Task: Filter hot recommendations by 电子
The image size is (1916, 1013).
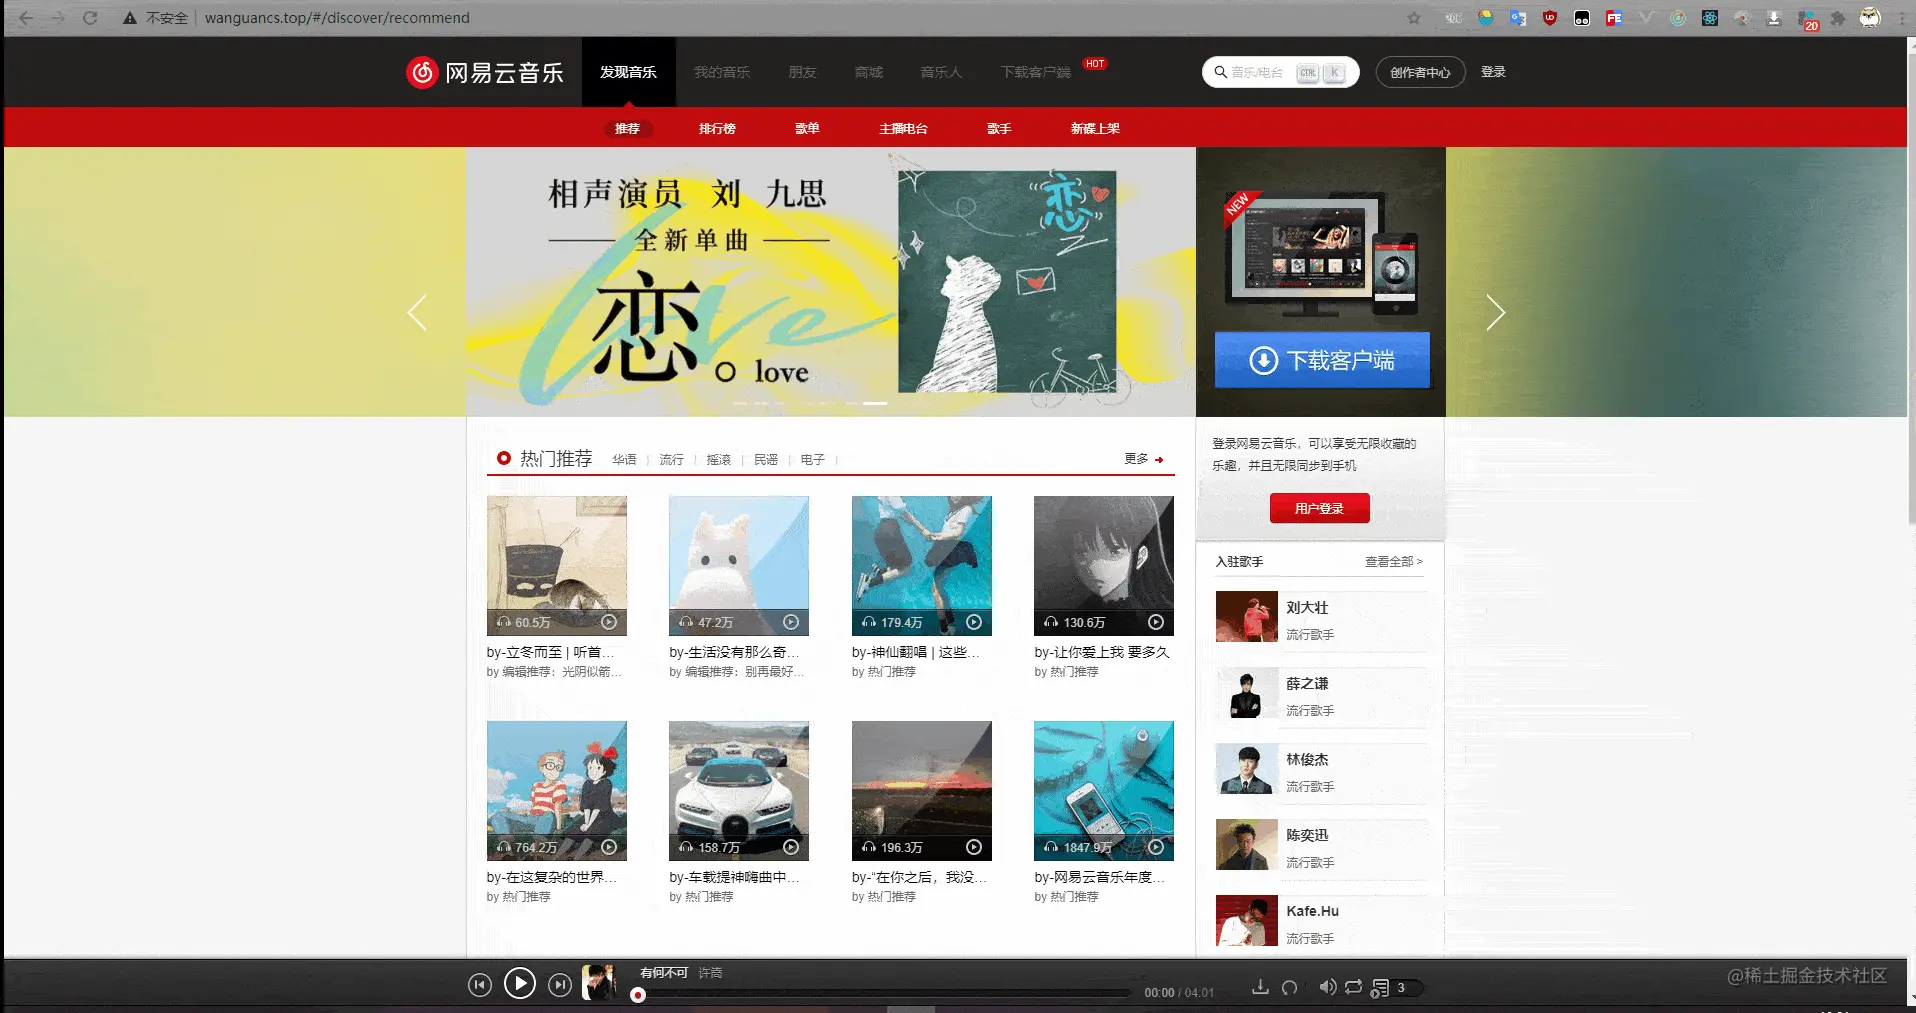Action: click(812, 460)
